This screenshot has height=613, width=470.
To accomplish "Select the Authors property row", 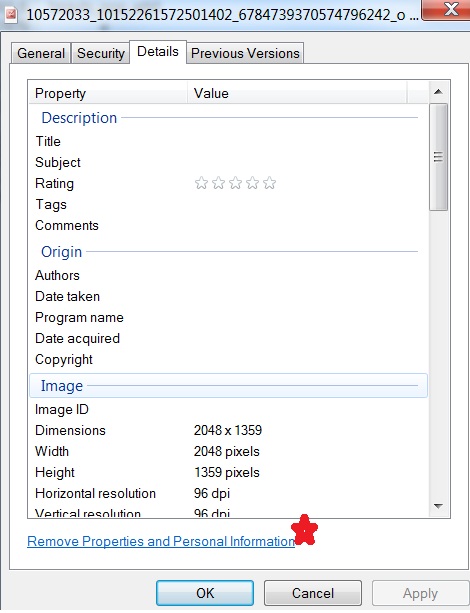I will 229,275.
